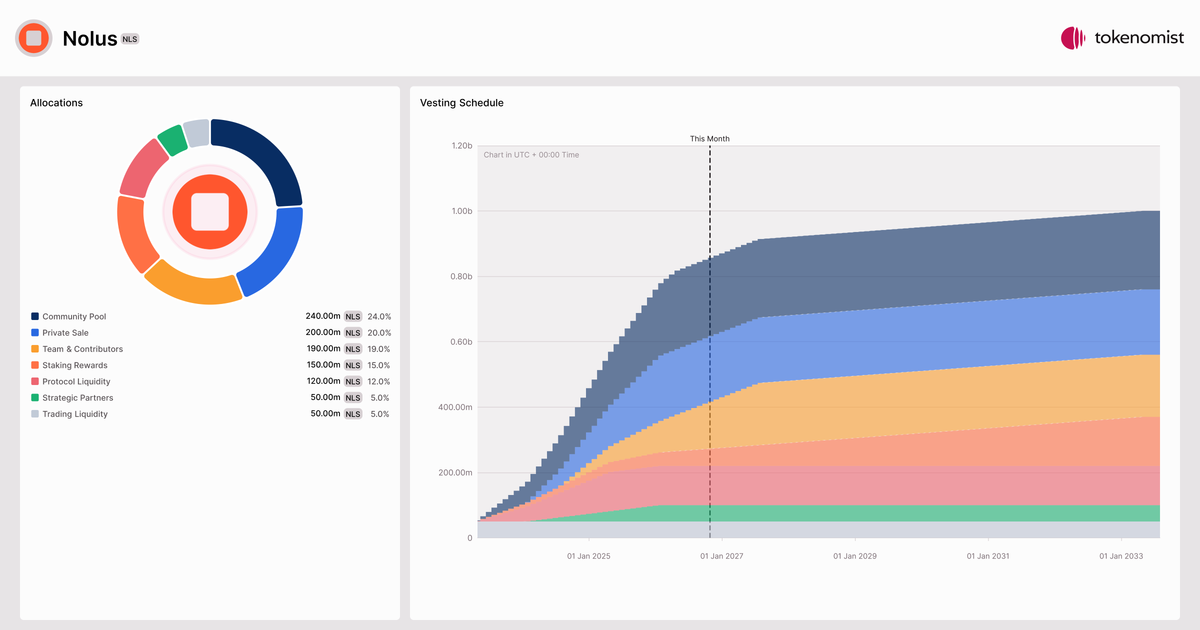1200x630 pixels.
Task: Click the 190.00m Team & Contributors amount
Action: 324,349
